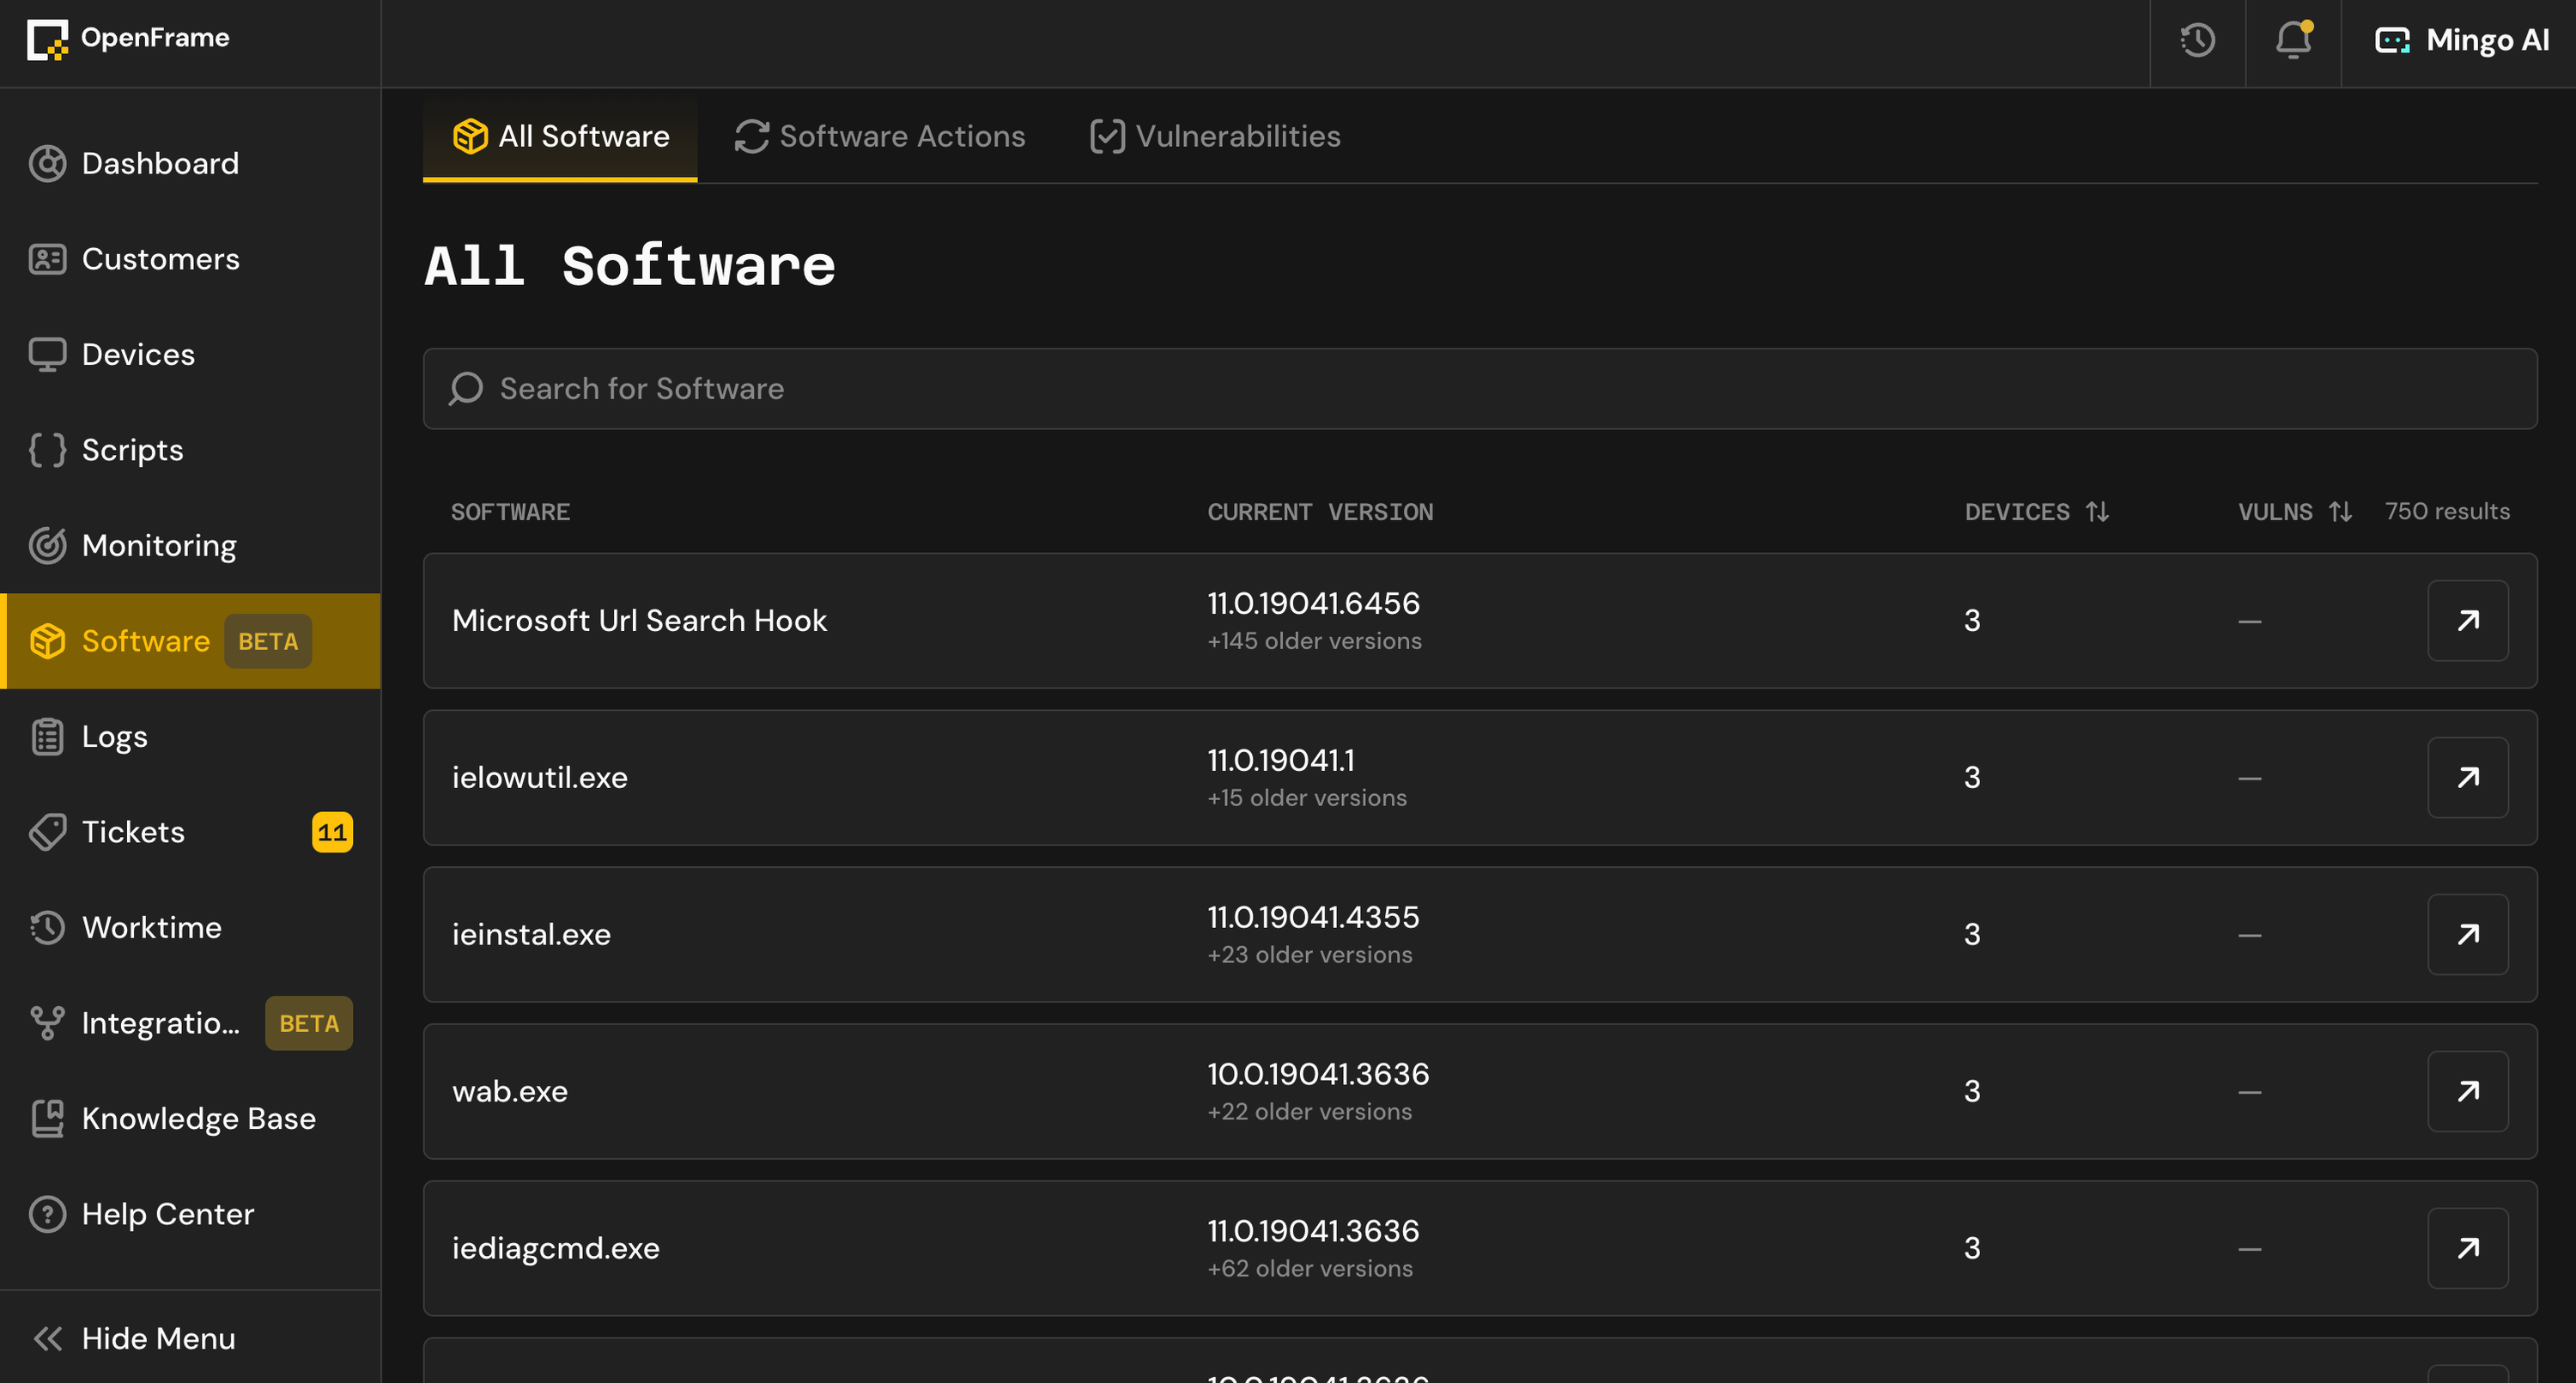
Task: Click ieinstal.exe software name
Action: [x=531, y=935]
